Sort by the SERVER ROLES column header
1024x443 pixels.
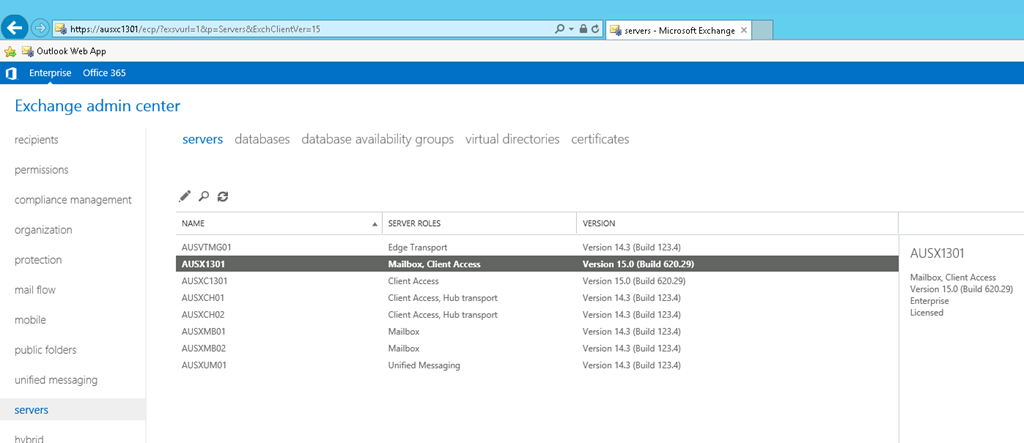[479, 223]
